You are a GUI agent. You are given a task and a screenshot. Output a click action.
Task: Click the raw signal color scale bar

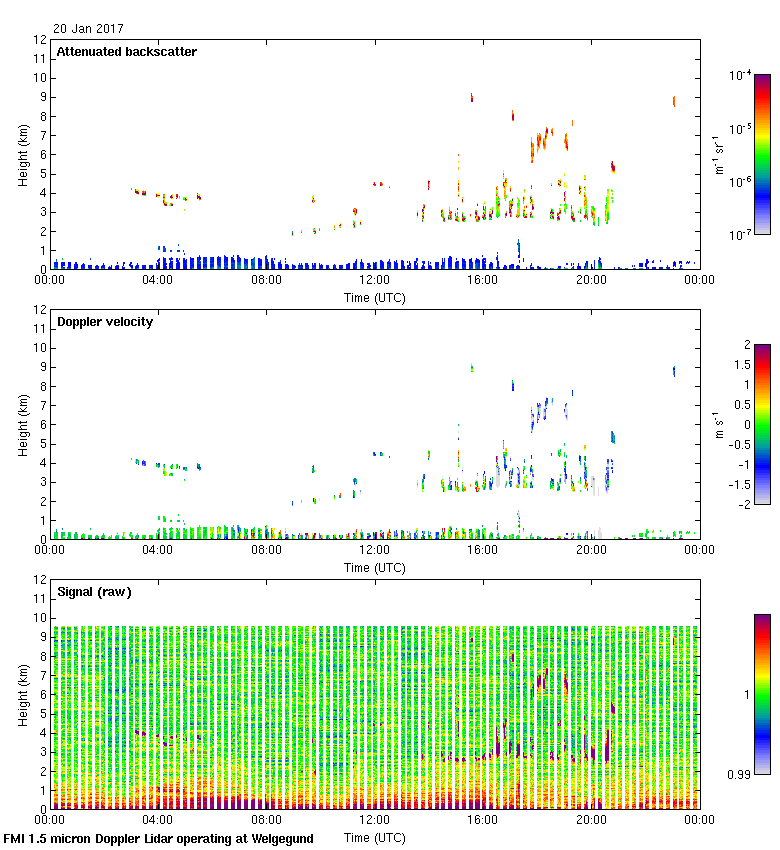point(762,694)
